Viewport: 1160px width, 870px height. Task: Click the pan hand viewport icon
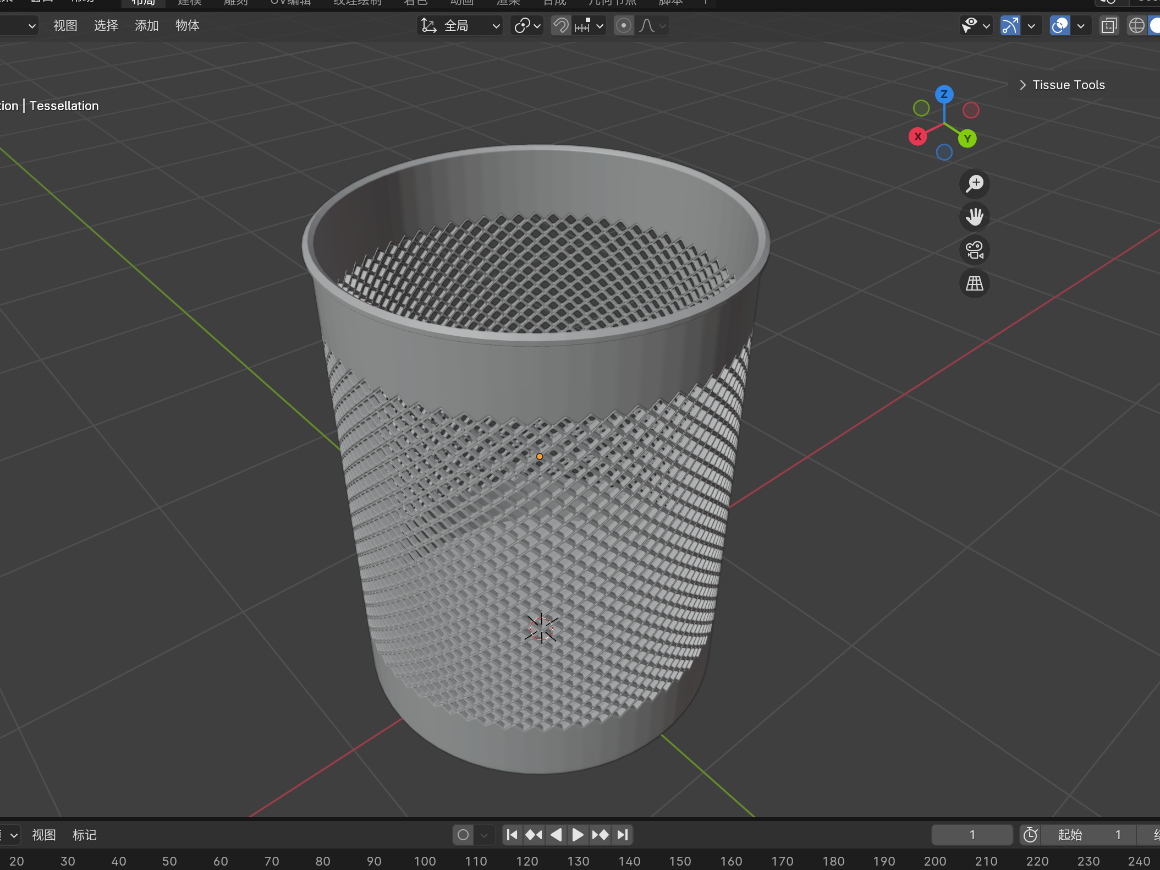pyautogui.click(x=974, y=216)
